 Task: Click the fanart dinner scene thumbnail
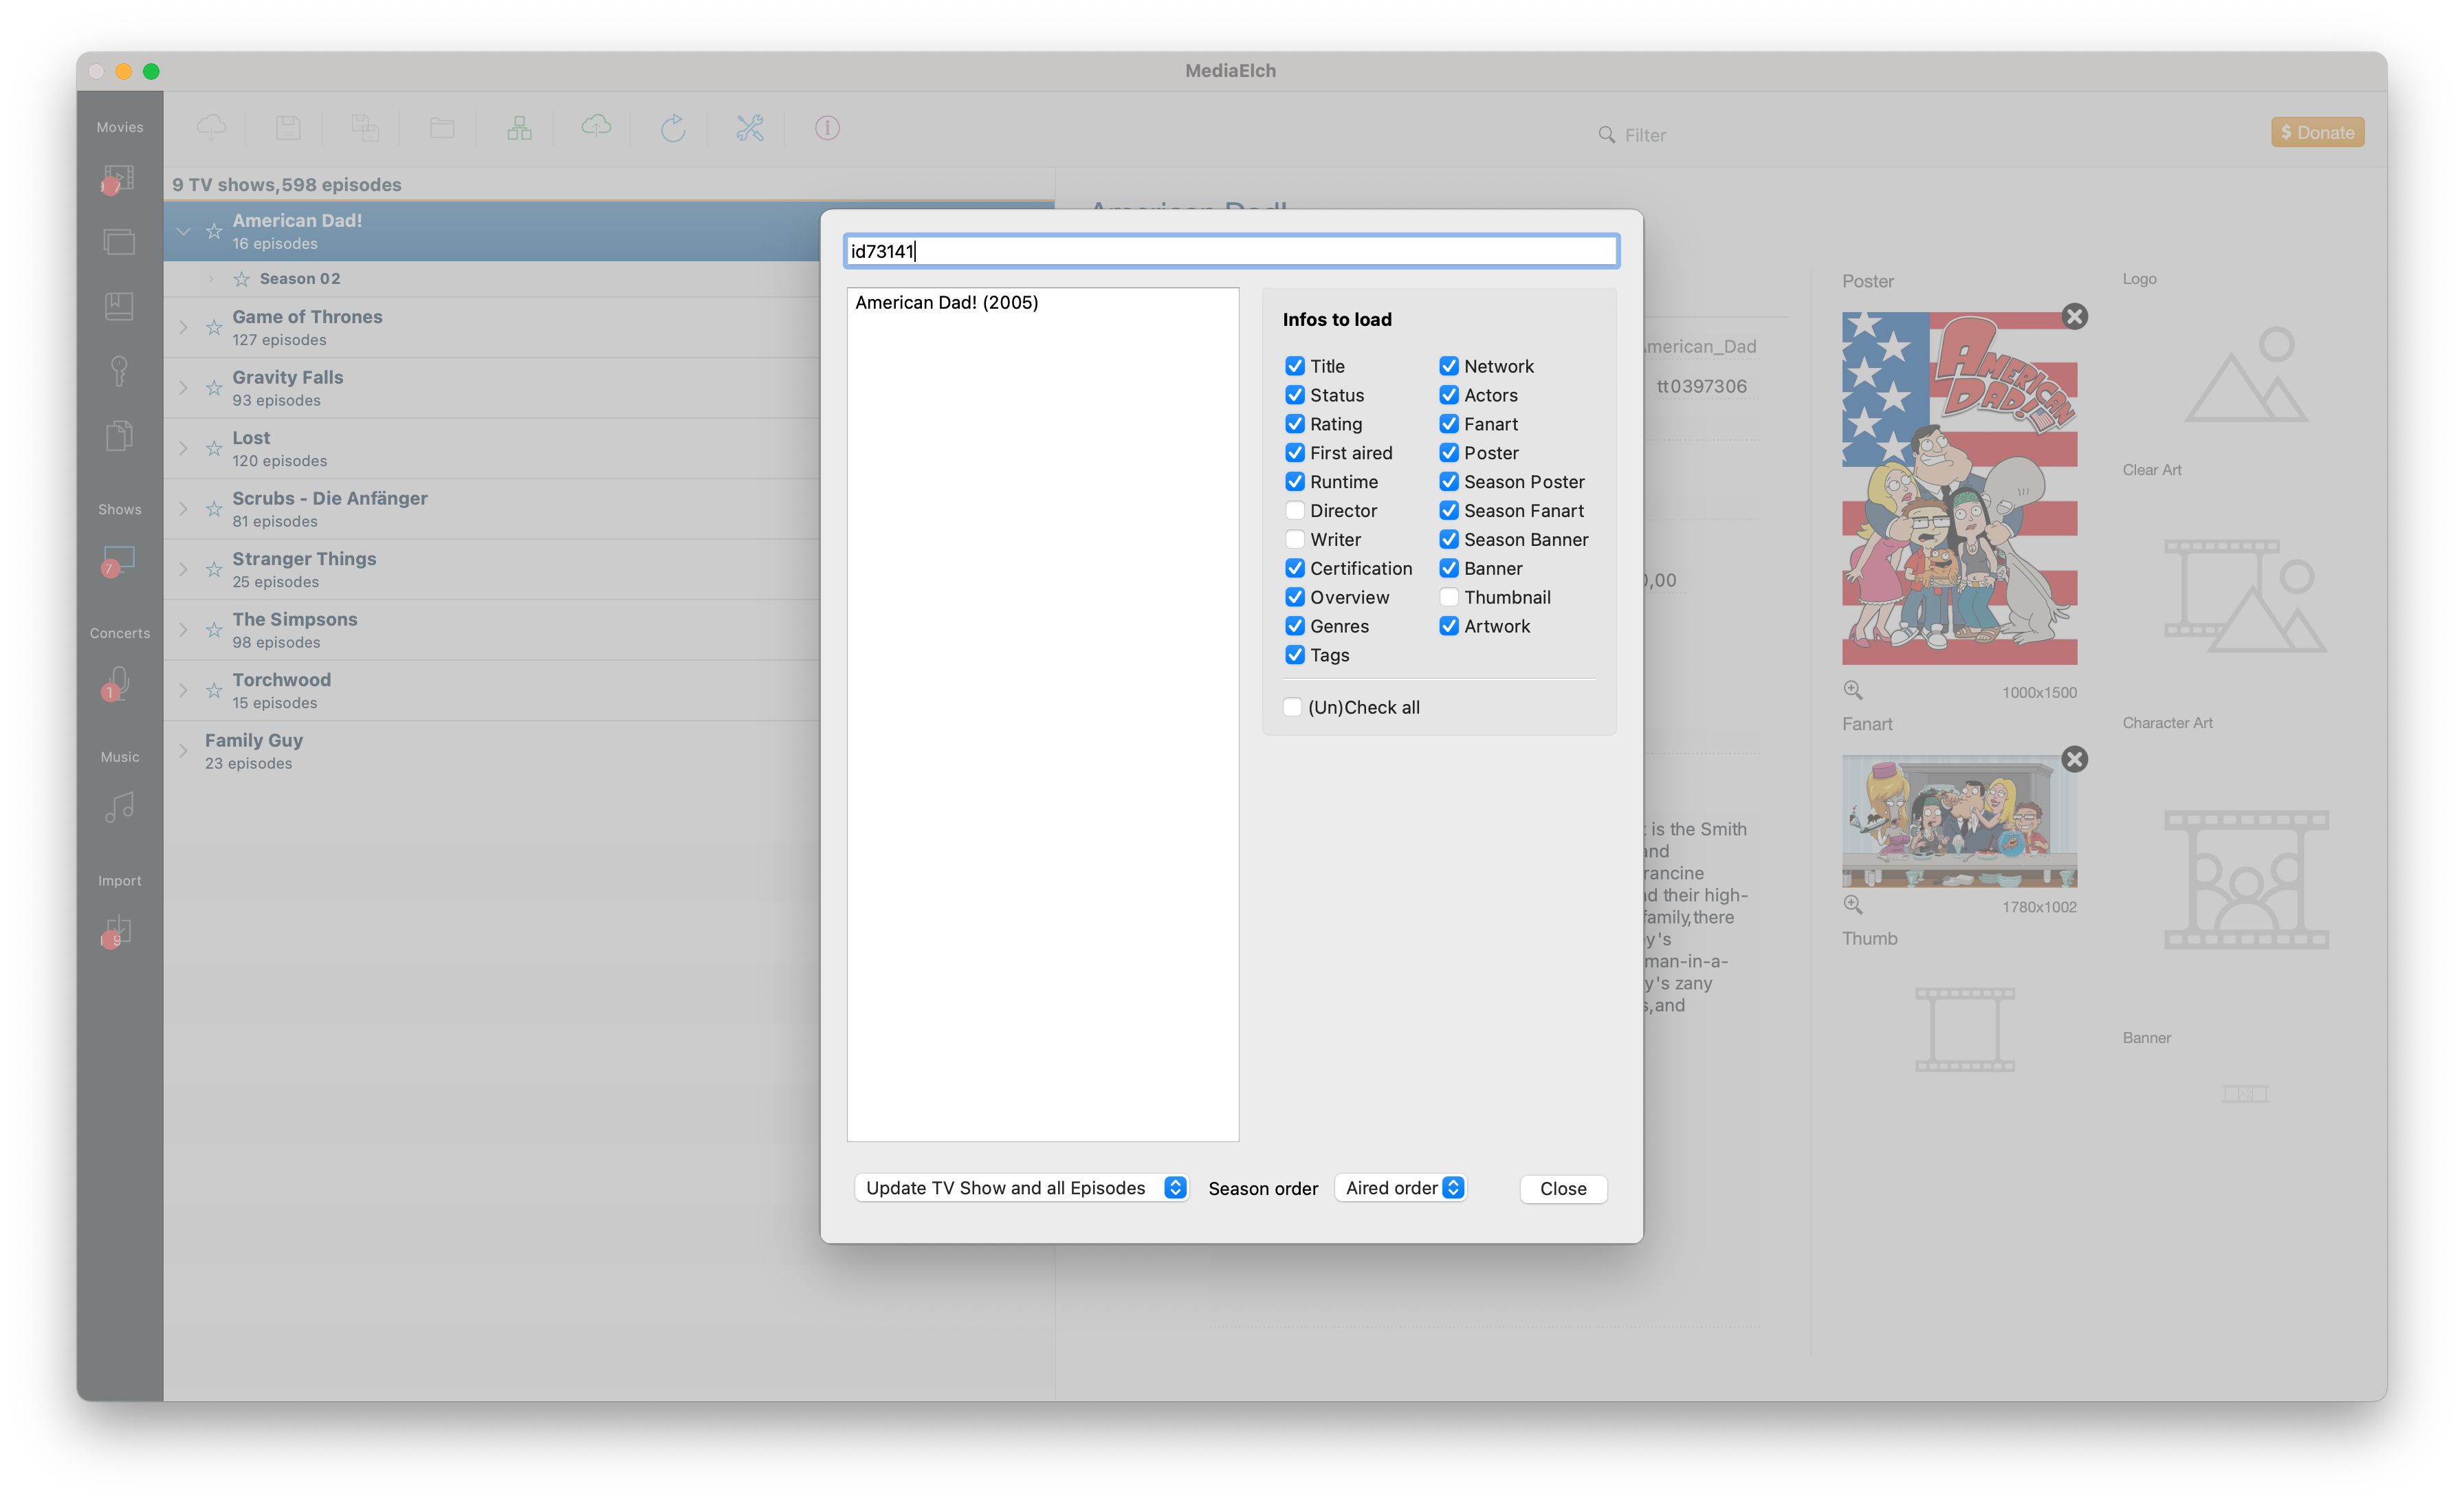click(x=1959, y=821)
